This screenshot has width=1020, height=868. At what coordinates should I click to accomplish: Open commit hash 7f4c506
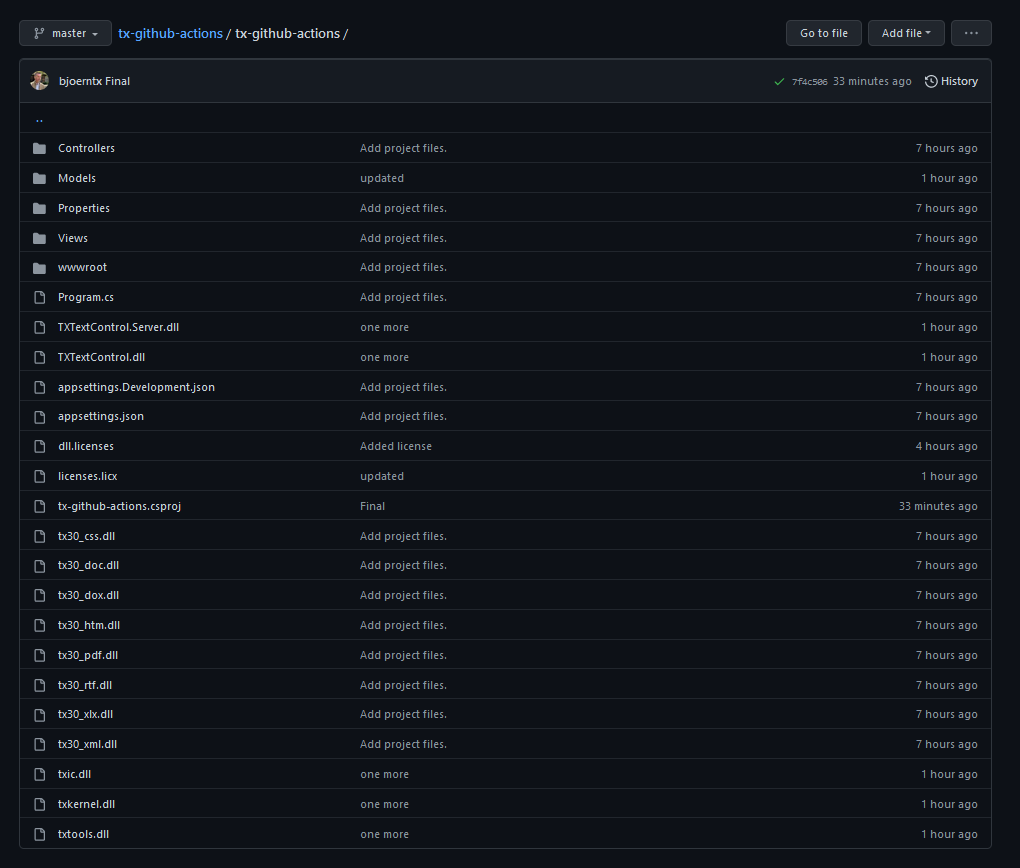[x=809, y=82]
